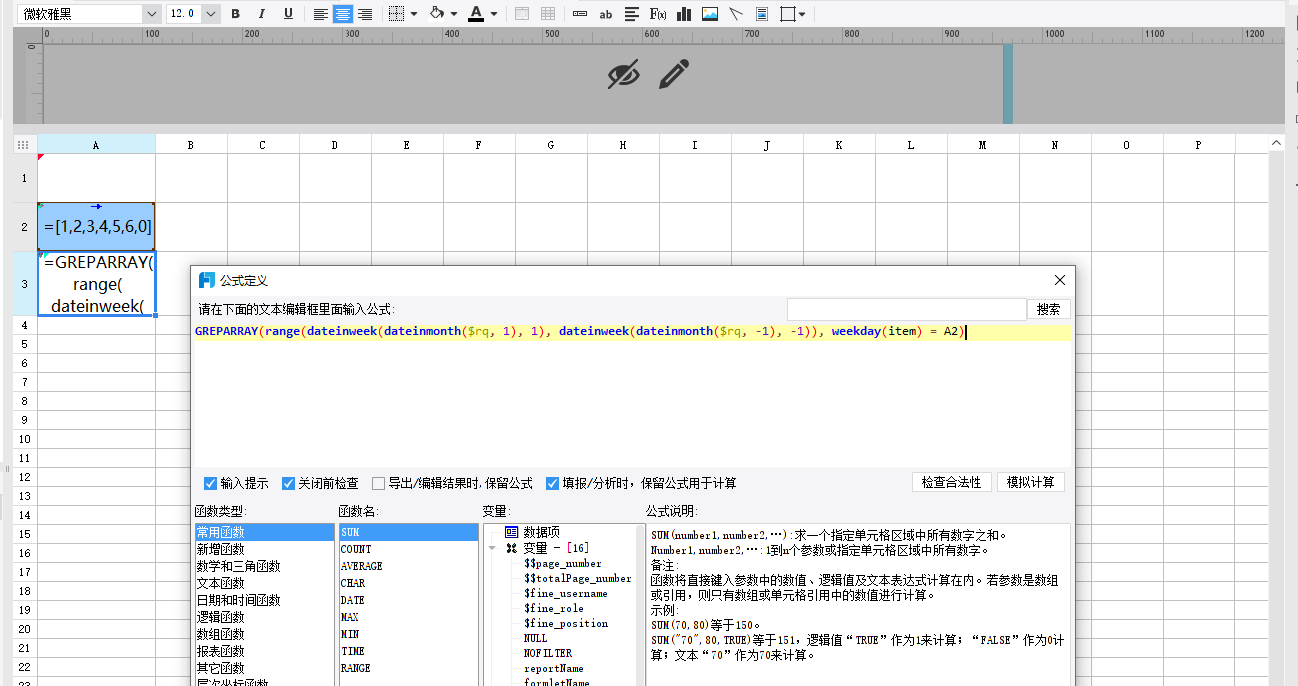The width and height of the screenshot is (1298, 686).
Task: Select the $$page_number variable
Action: (562, 563)
